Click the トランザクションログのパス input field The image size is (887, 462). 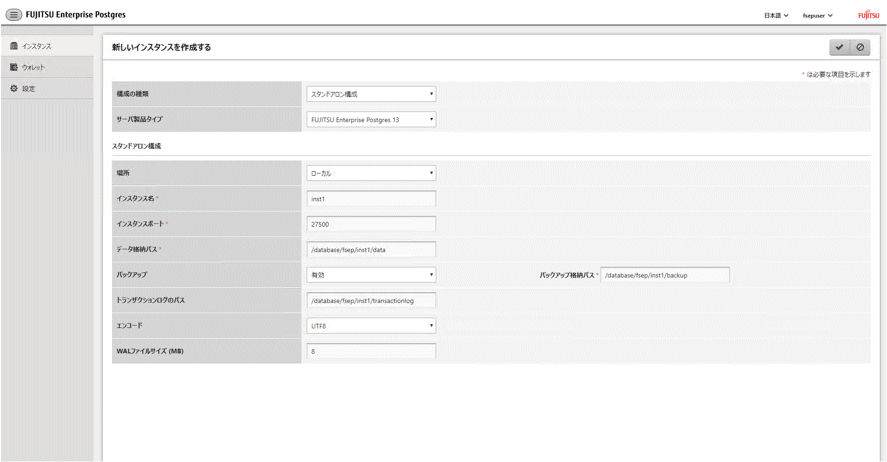371,300
